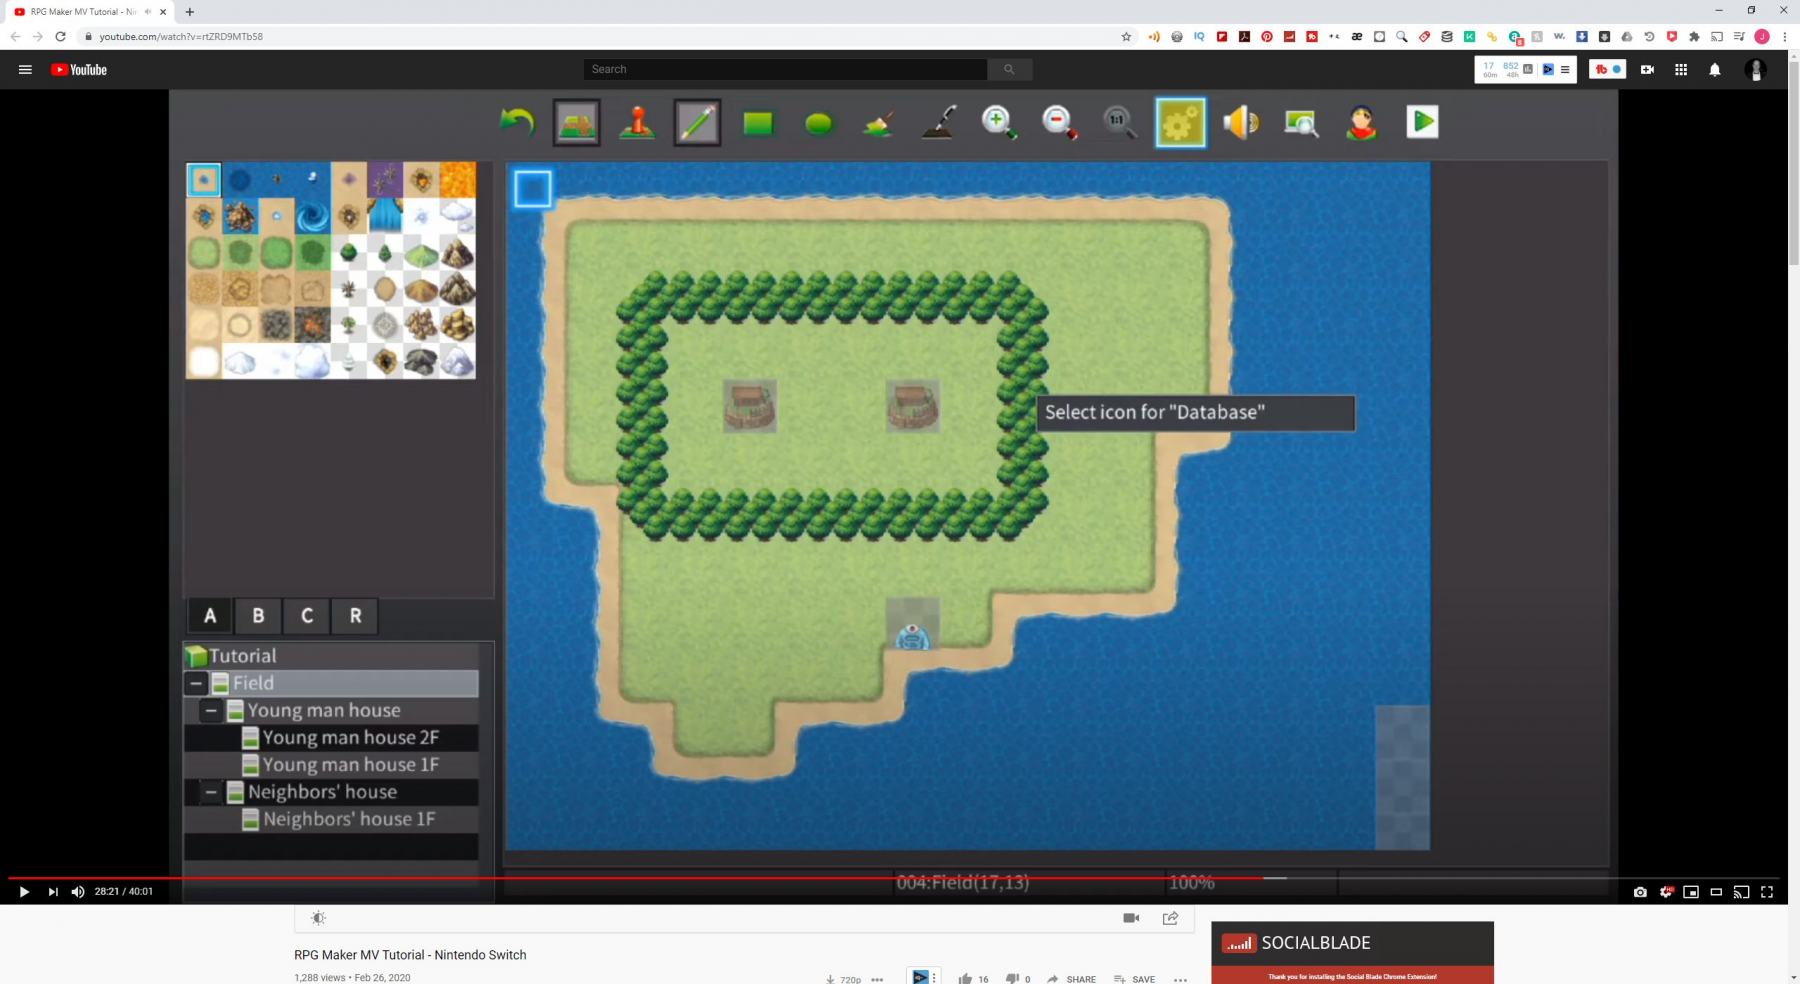The image size is (1800, 984).
Task: Bookmark this page with the star icon
Action: tap(1126, 36)
